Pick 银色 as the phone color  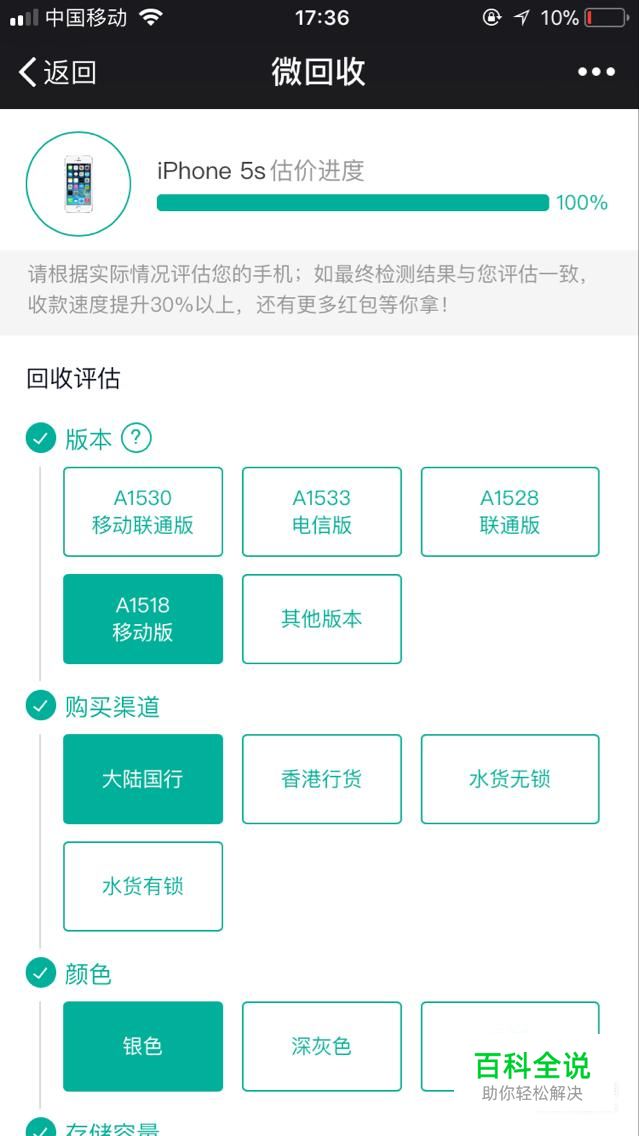click(x=143, y=1046)
